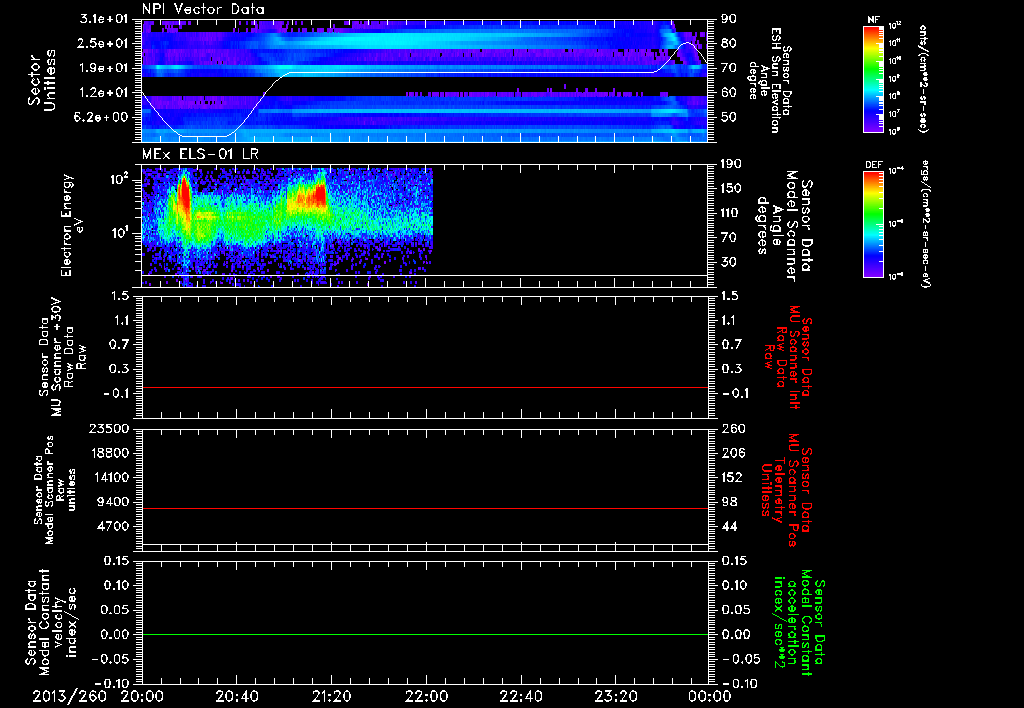Image resolution: width=1024 pixels, height=708 pixels.
Task: Click the 20:00 time tick label
Action: (142, 696)
